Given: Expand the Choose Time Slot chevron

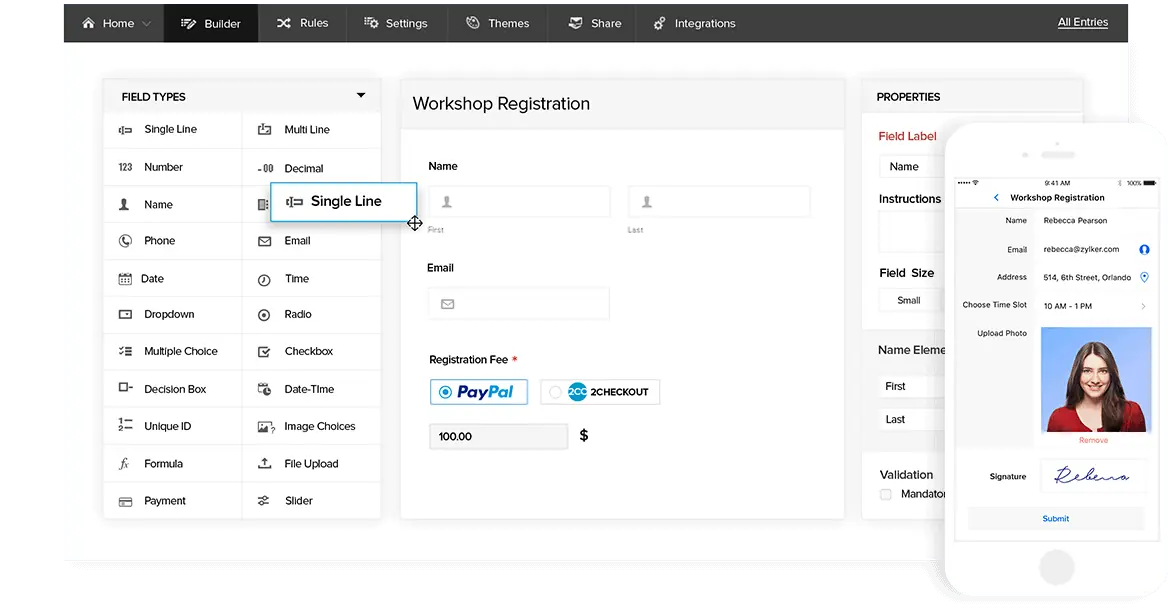Looking at the screenshot, I should (x=1143, y=307).
